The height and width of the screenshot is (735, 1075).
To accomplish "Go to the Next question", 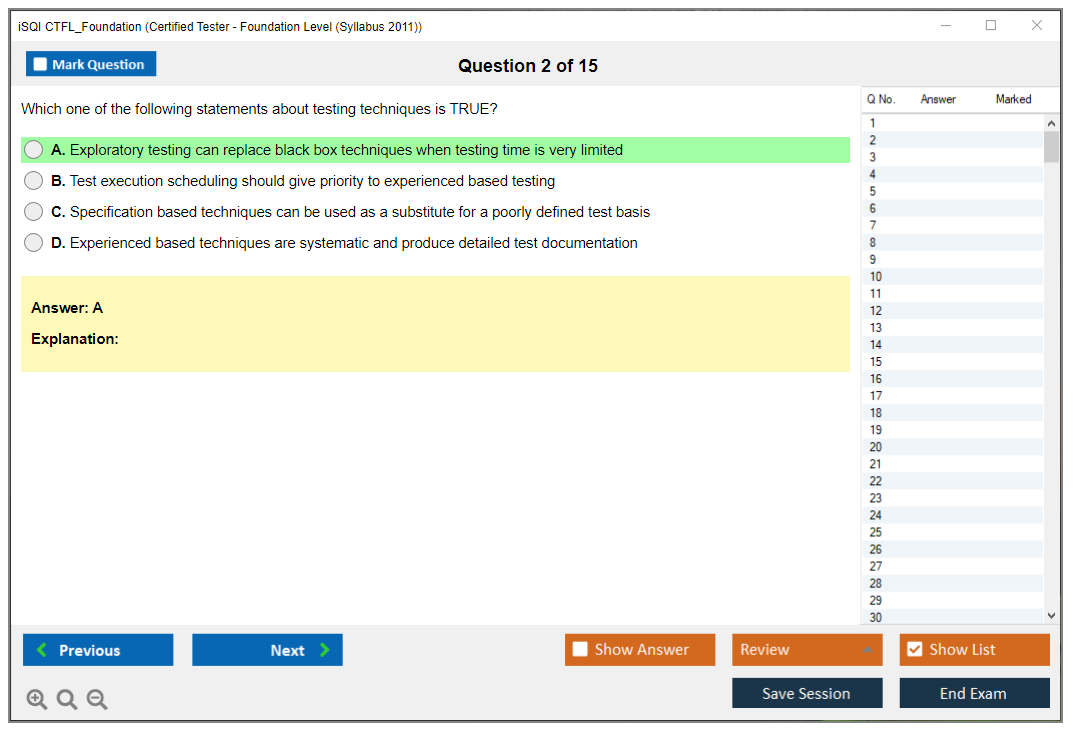I will 267,650.
